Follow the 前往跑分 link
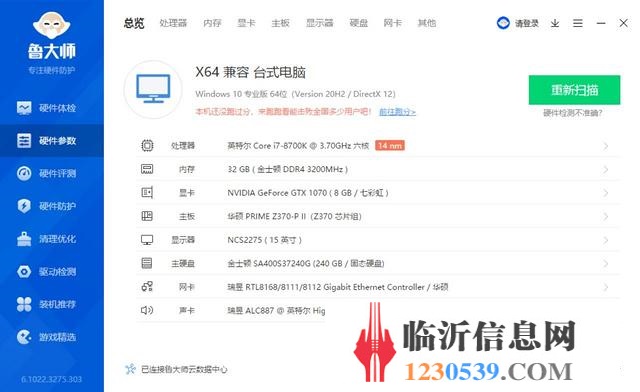Viewport: 640px width, 392px height. (x=398, y=111)
